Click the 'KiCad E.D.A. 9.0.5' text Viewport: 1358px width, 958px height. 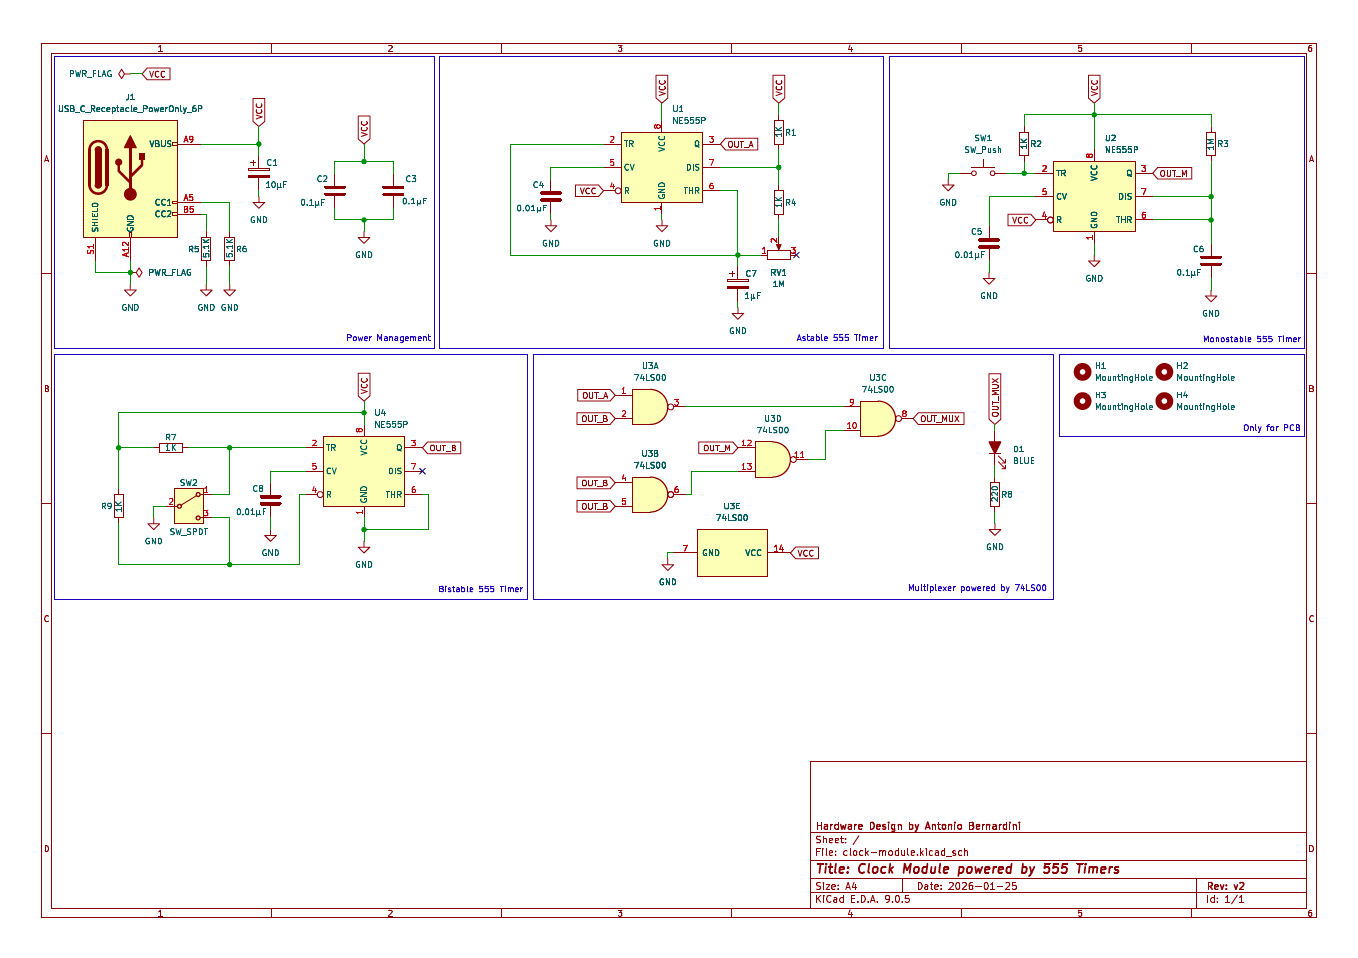862,899
